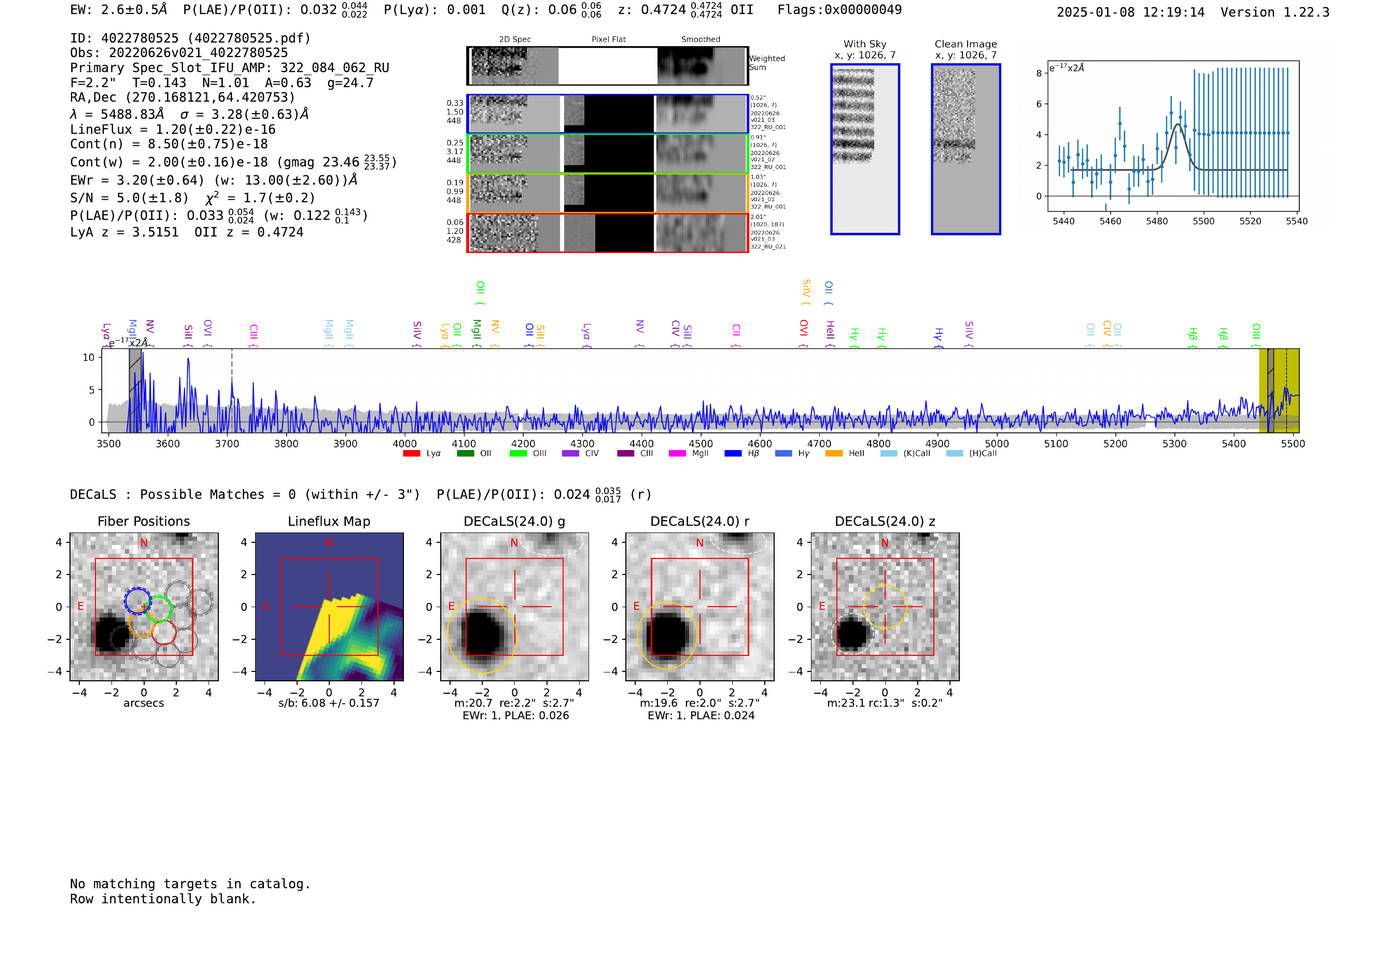This screenshot has height=953, width=1400.
Task: Click the 'EWr: 1. PLAE: 0.026' caption
Action: tap(515, 716)
